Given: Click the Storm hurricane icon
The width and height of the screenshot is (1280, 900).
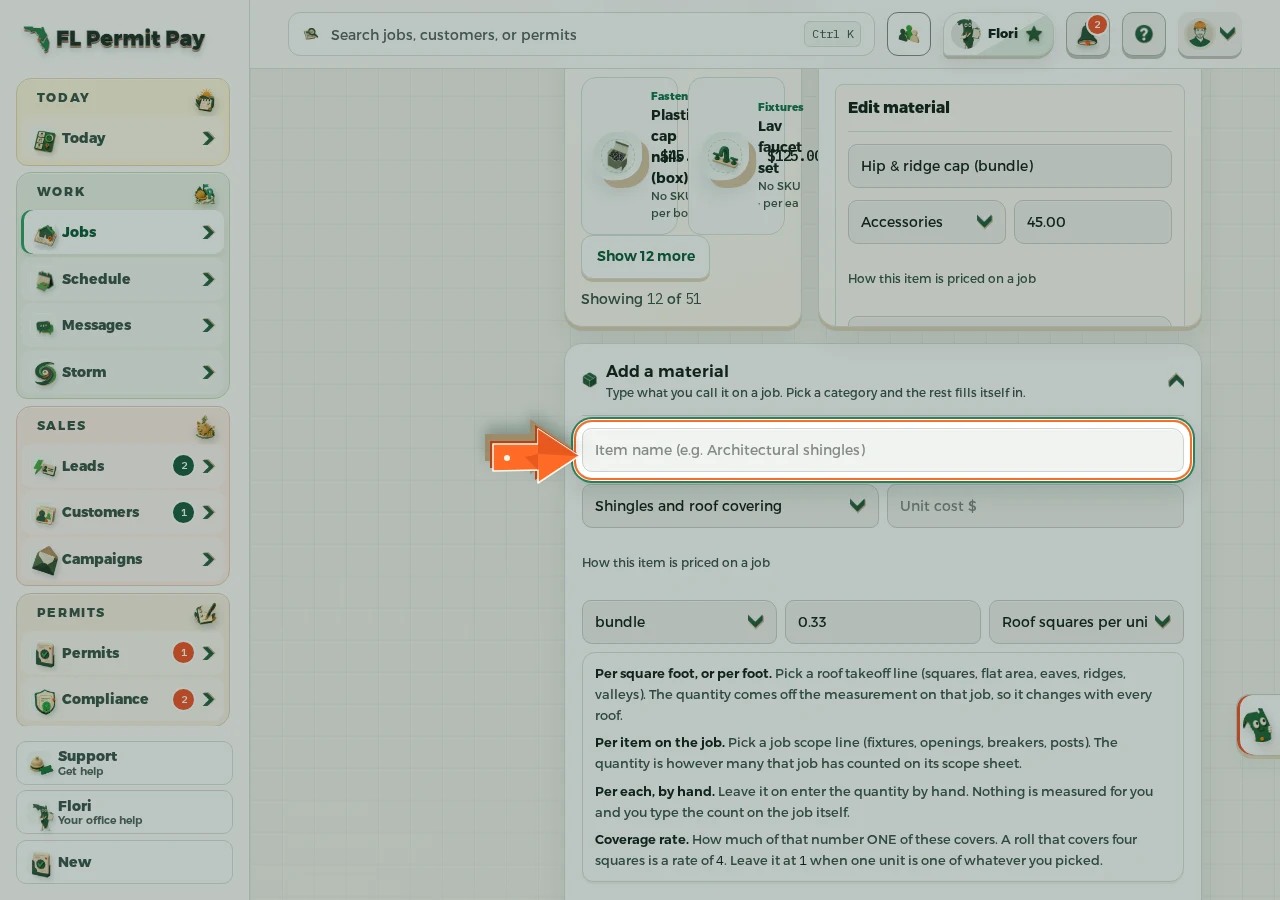Looking at the screenshot, I should 45,373.
